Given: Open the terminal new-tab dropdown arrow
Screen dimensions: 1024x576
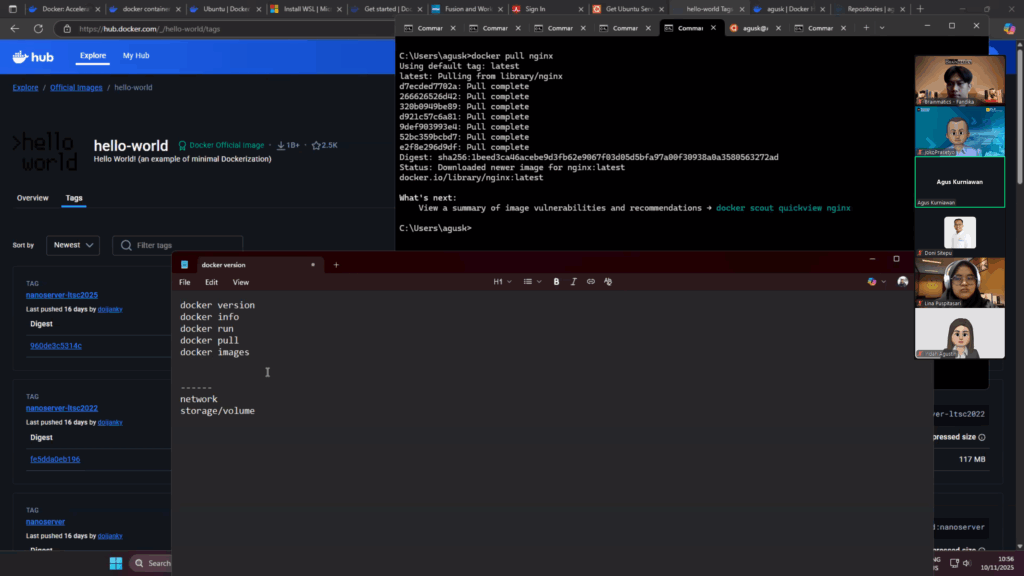Looking at the screenshot, I should coord(882,28).
